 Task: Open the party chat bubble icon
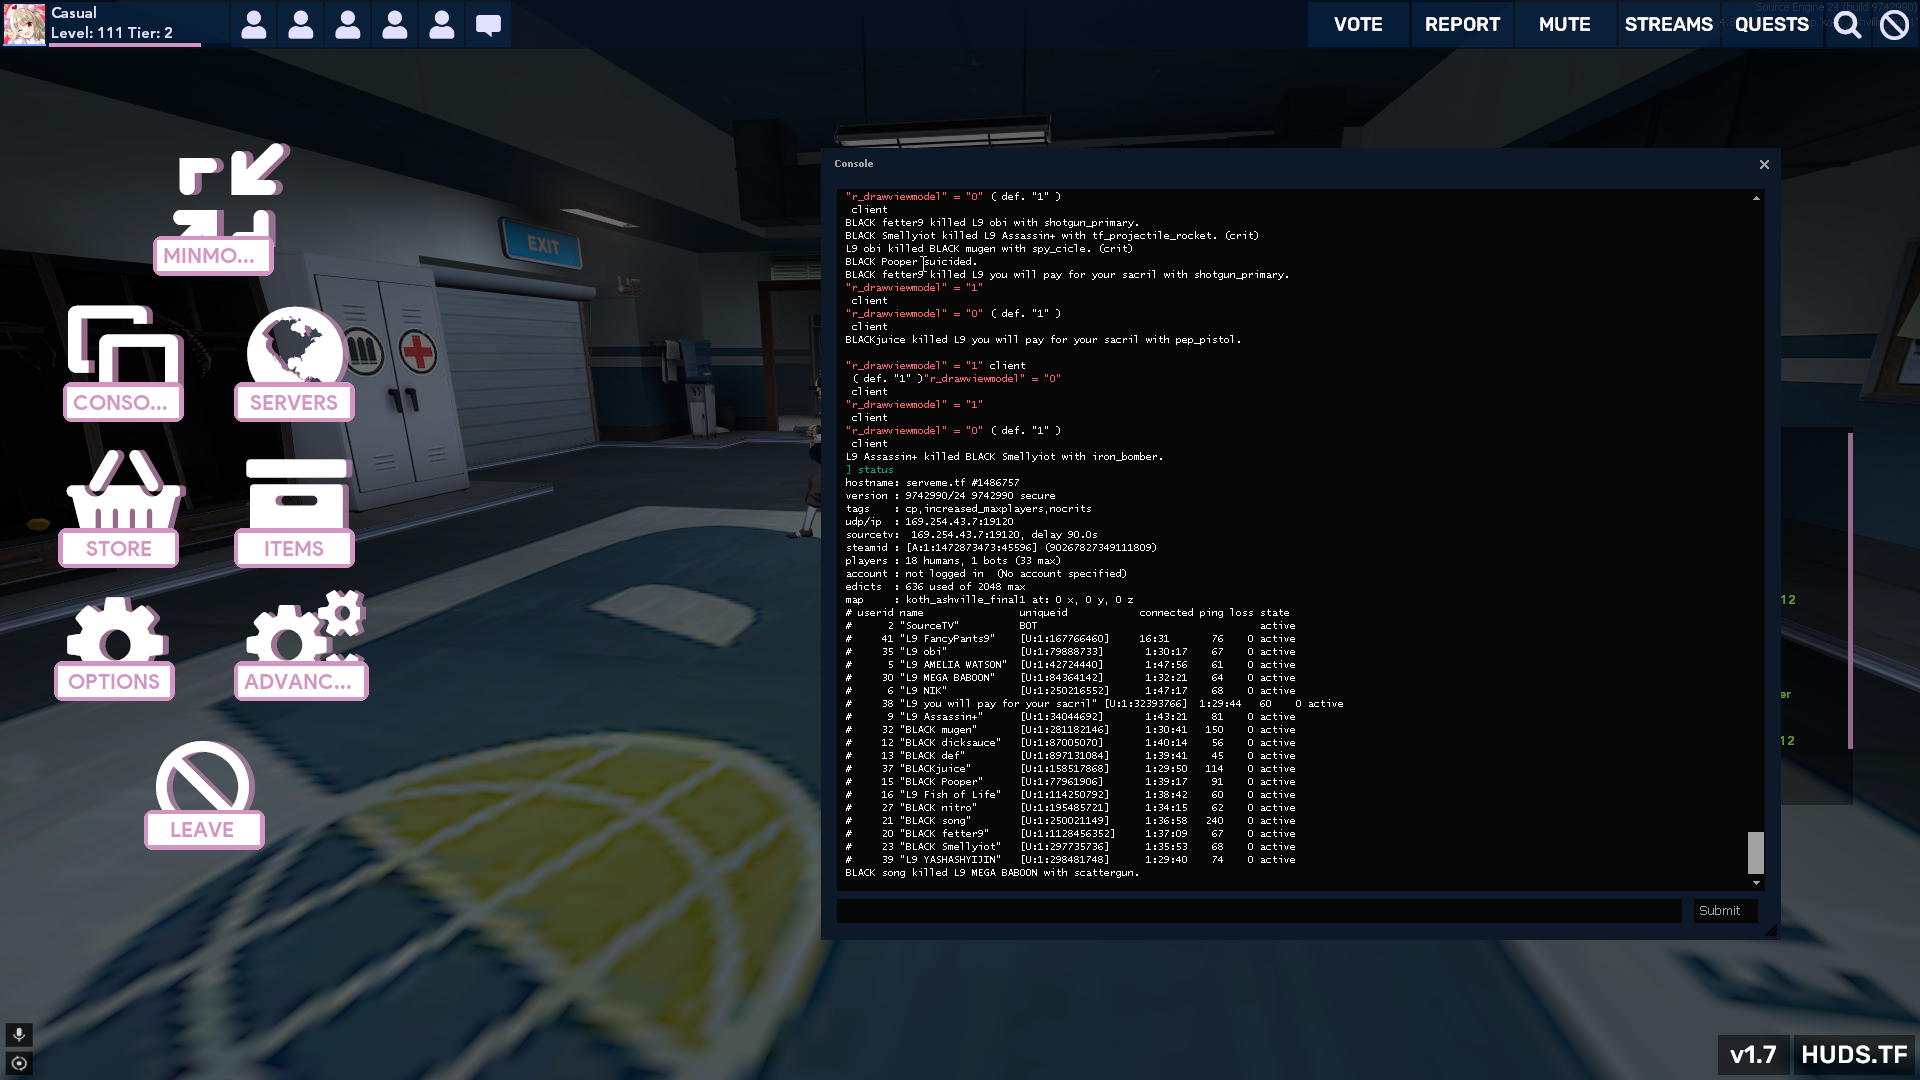tap(488, 25)
